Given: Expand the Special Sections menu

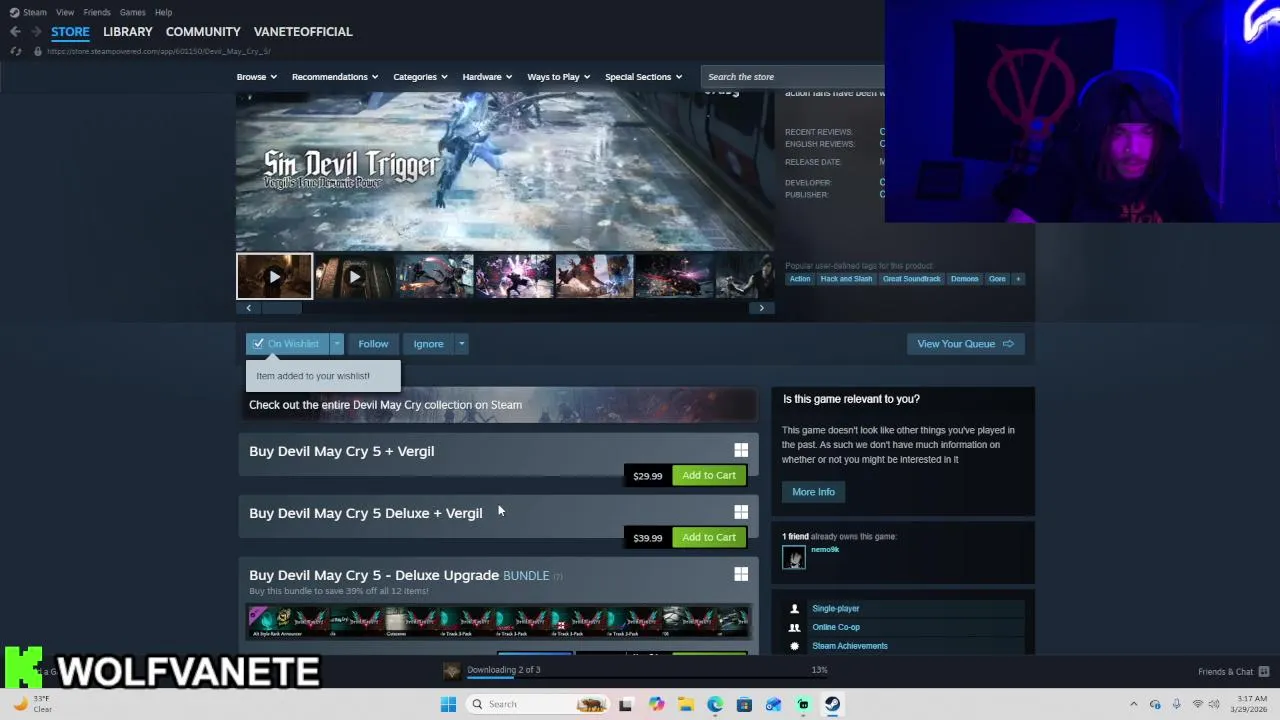Looking at the screenshot, I should click(643, 77).
